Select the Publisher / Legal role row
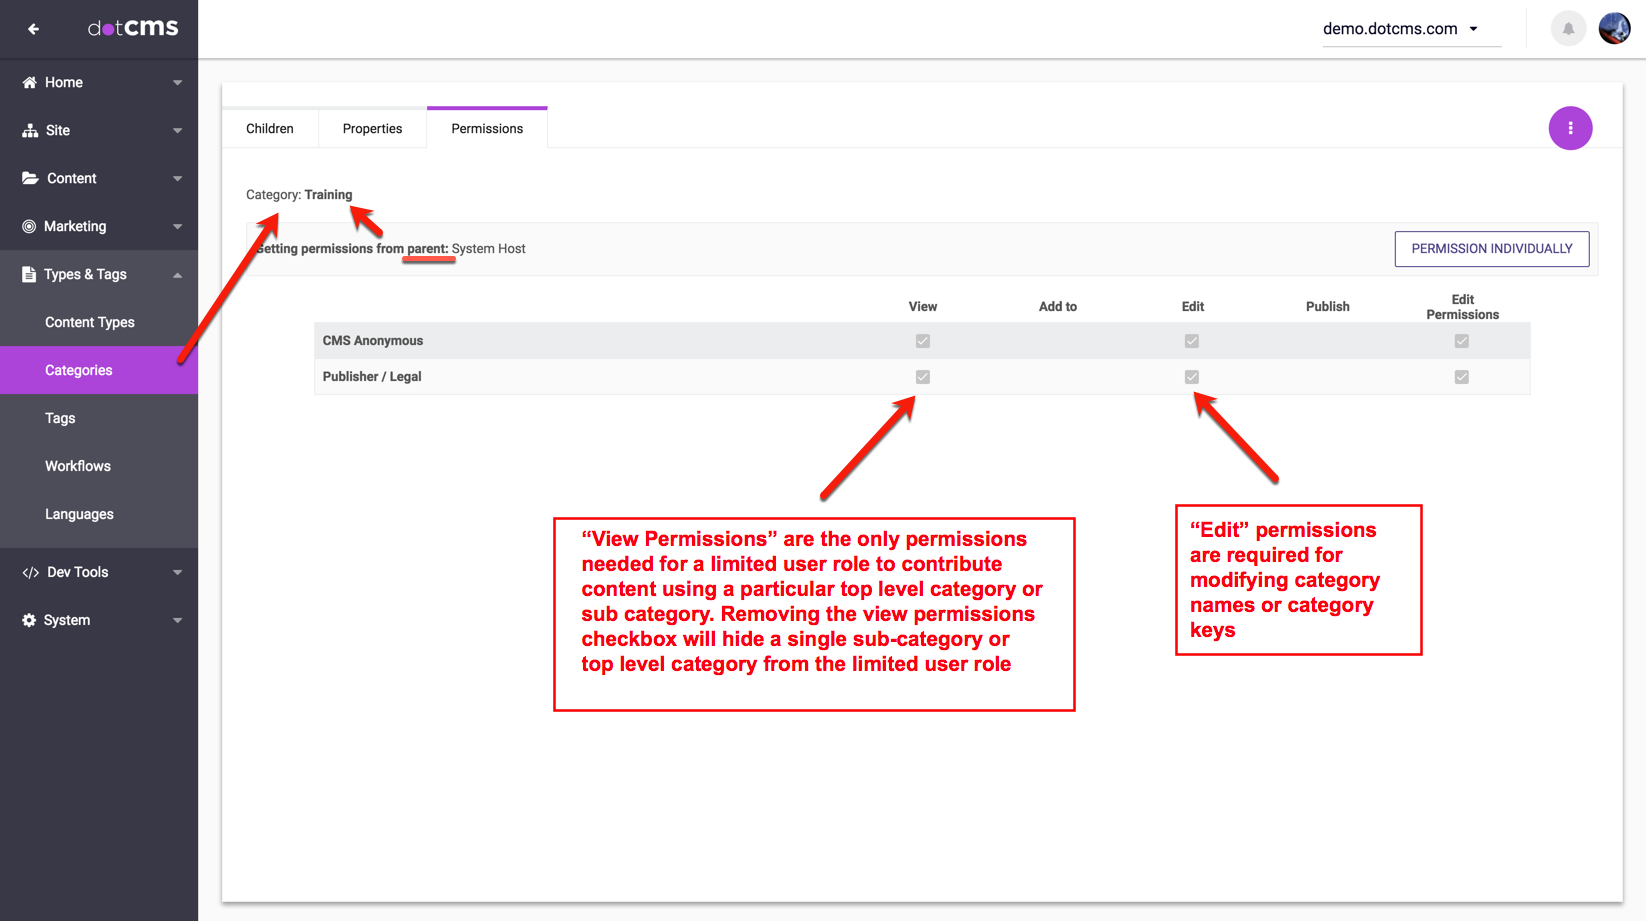Viewport: 1646px width, 921px height. tap(372, 377)
